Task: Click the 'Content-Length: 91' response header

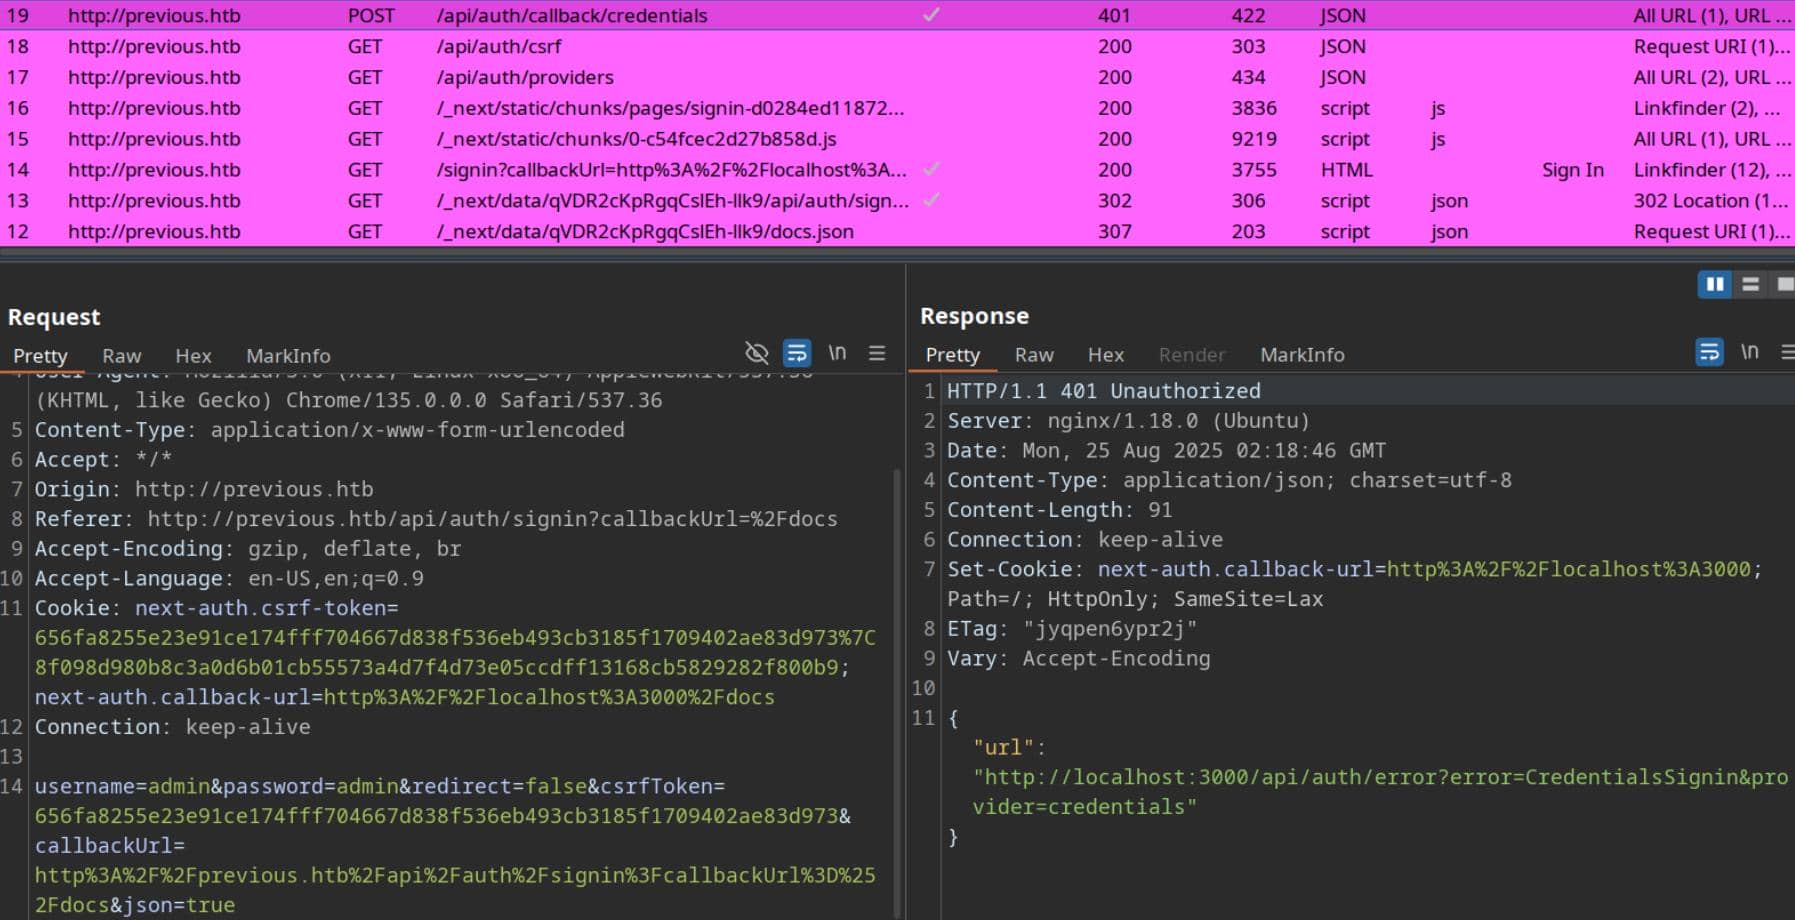Action: tap(1059, 510)
